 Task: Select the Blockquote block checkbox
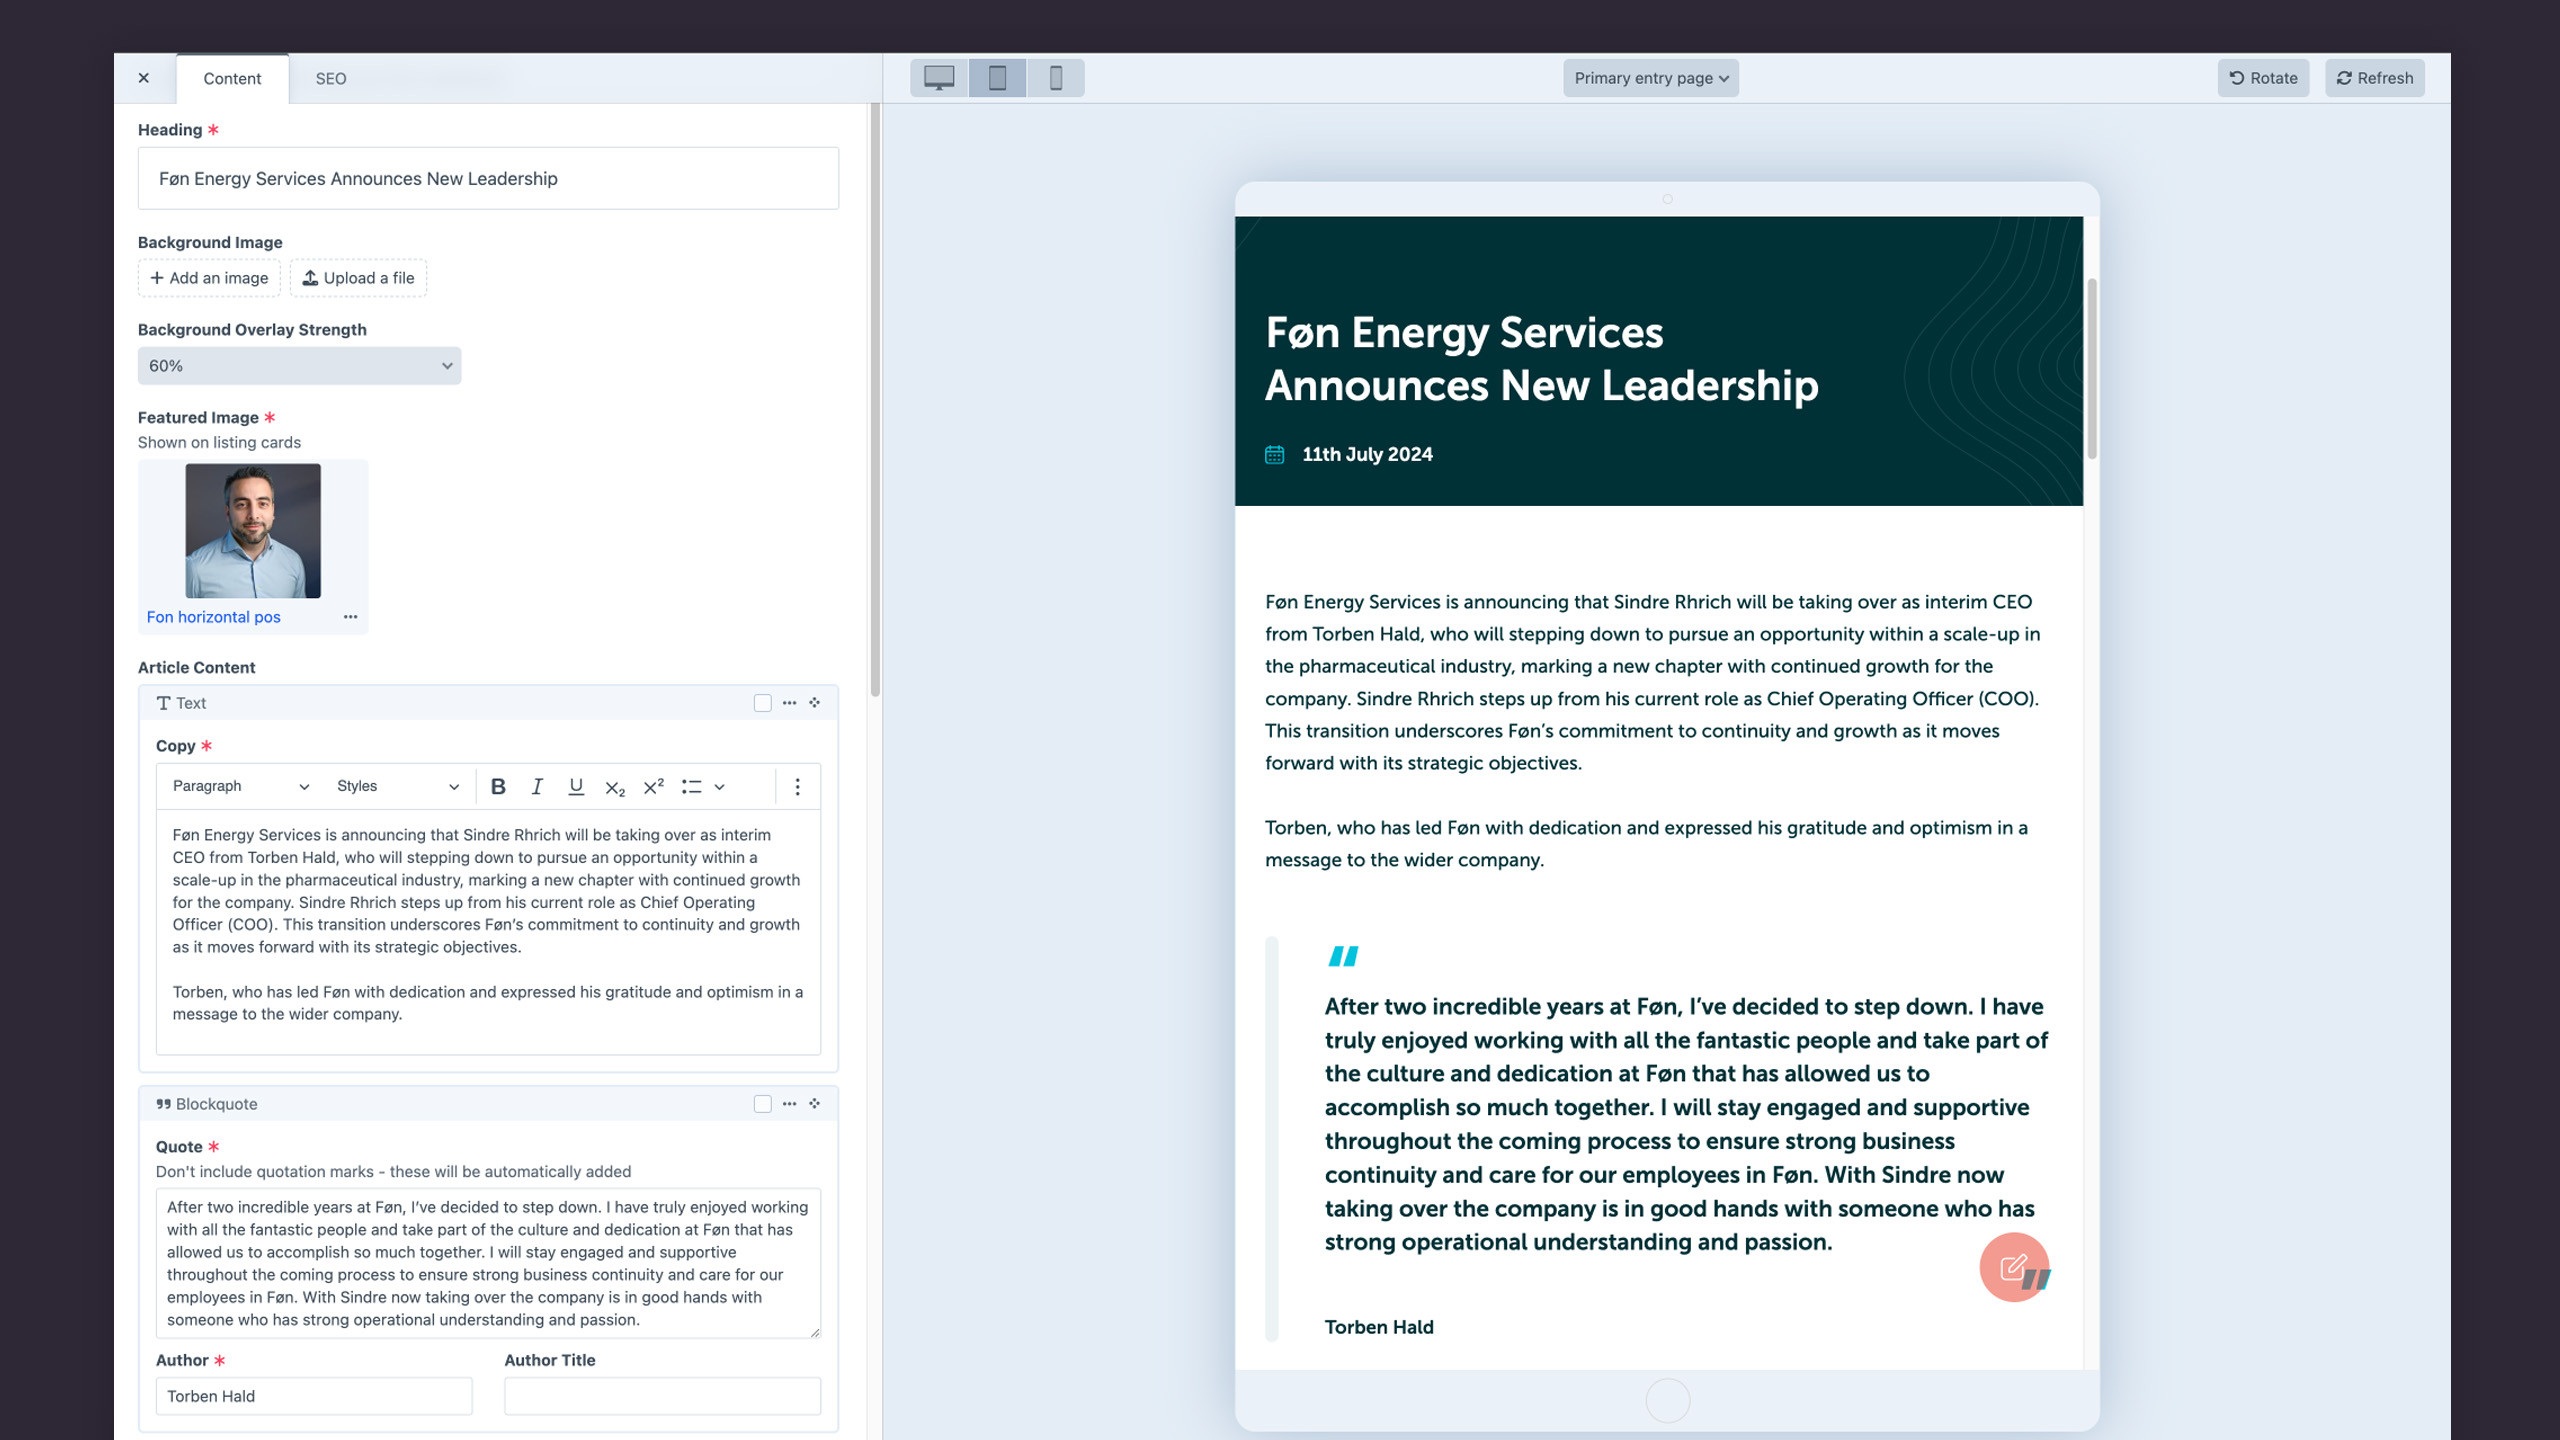[x=763, y=1104]
